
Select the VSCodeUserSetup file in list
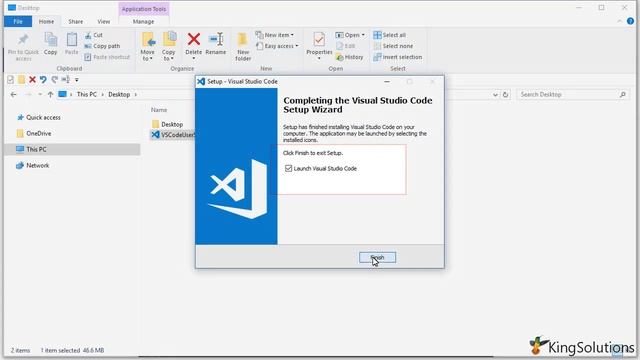[x=173, y=135]
